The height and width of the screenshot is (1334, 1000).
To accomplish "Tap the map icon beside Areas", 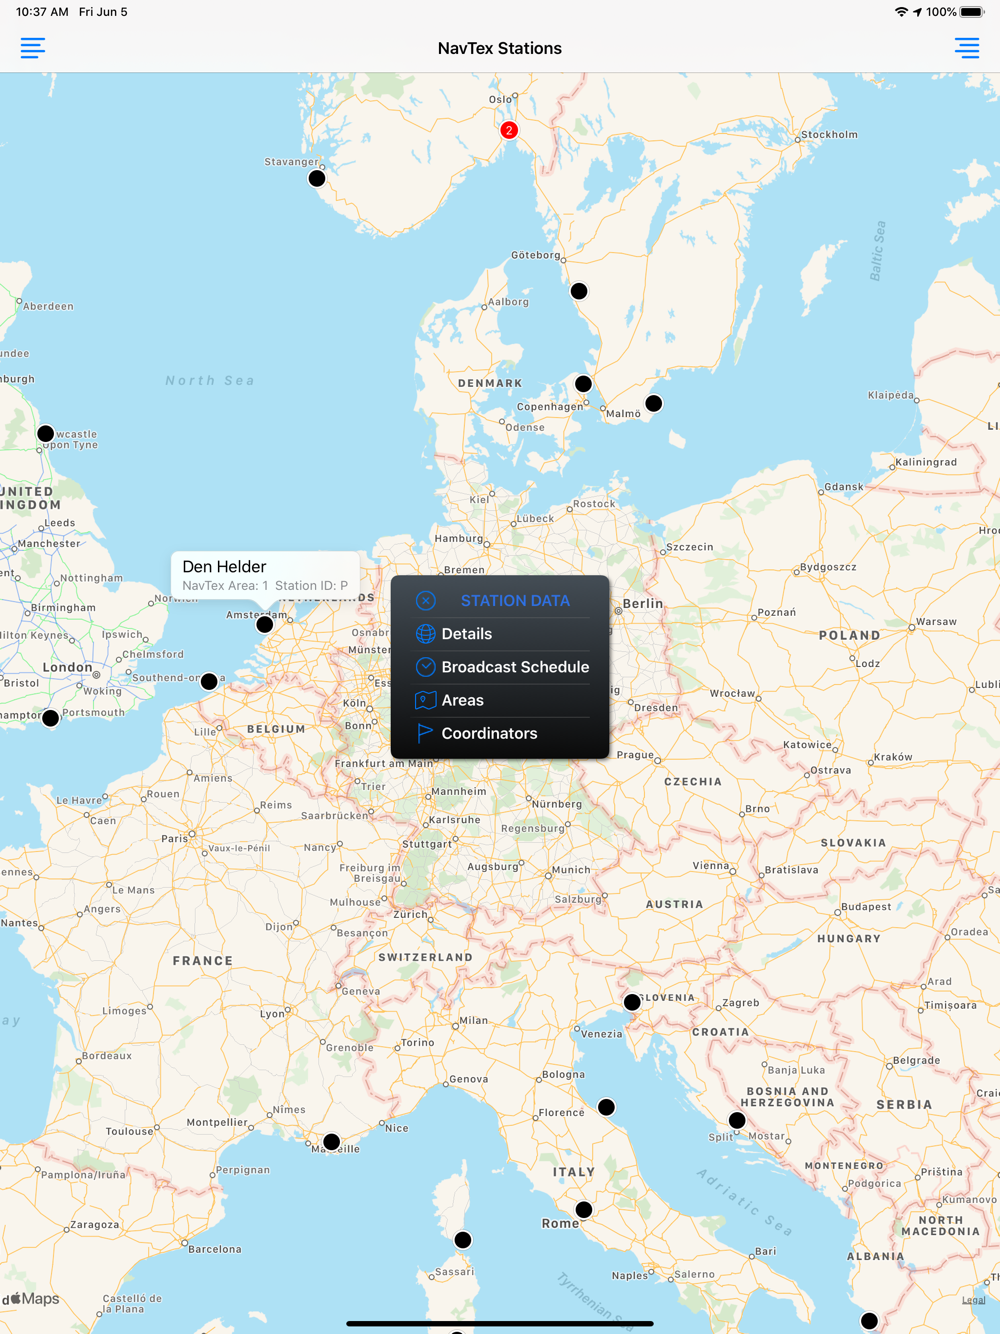I will coord(426,700).
